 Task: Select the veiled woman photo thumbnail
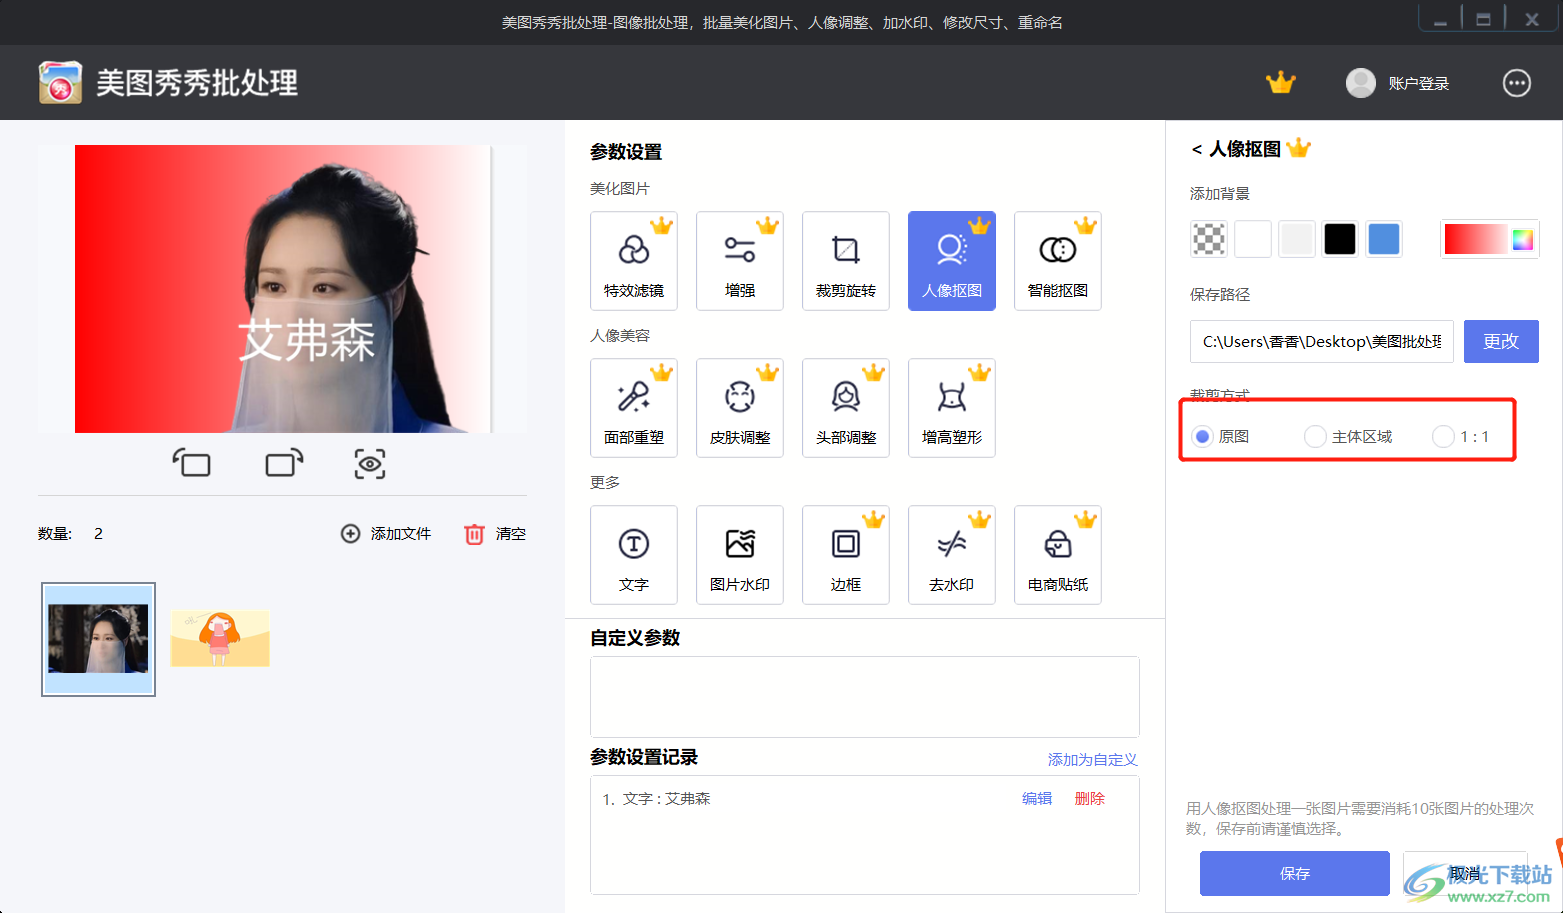pos(98,639)
